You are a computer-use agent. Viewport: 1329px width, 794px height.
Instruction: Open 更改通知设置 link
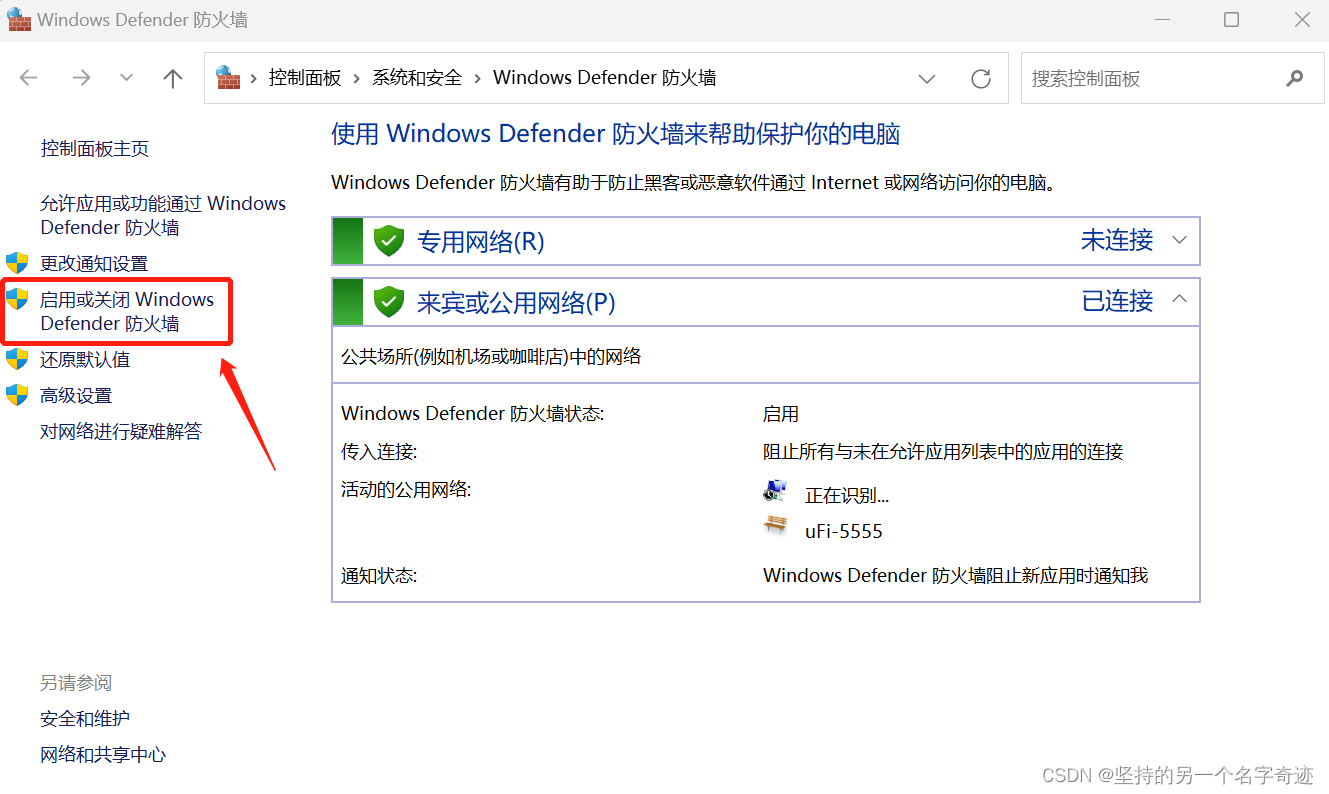94,264
